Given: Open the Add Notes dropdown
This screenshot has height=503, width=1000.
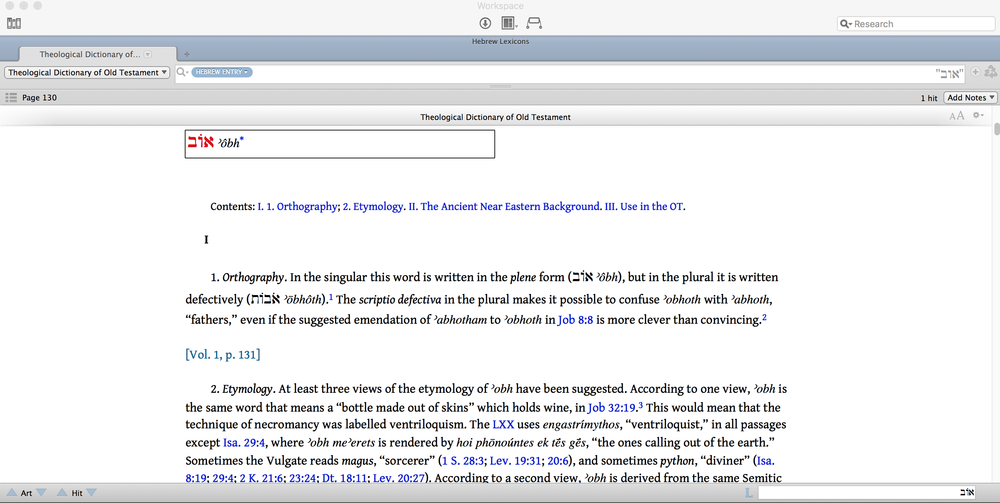Looking at the screenshot, I should tap(970, 98).
